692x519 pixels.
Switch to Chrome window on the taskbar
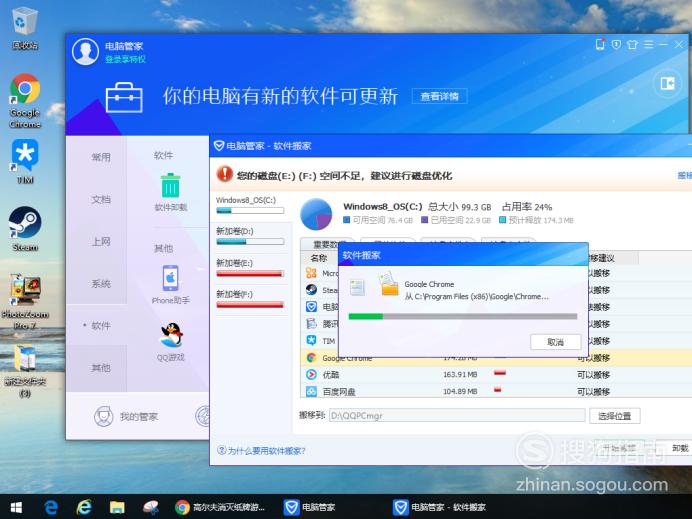219,507
